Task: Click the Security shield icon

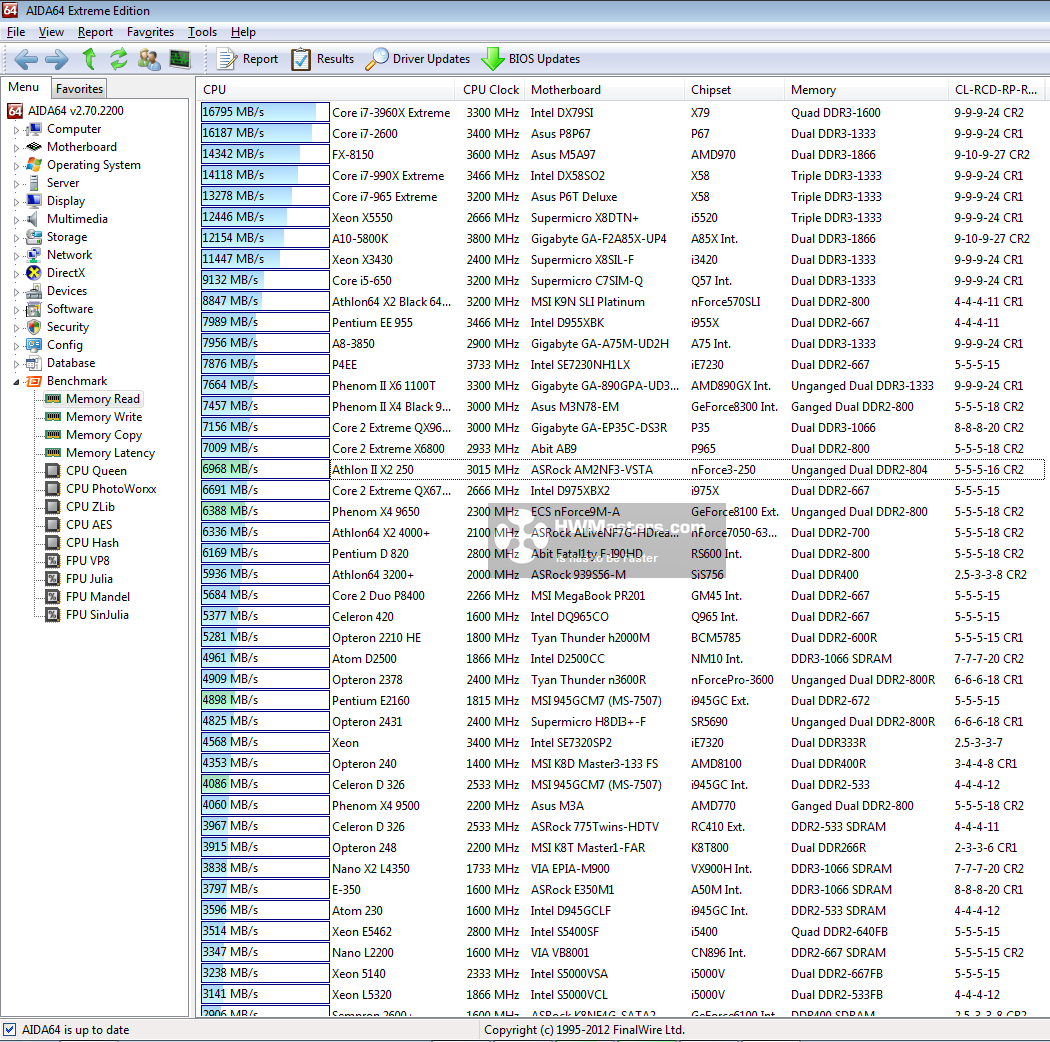Action: point(33,327)
